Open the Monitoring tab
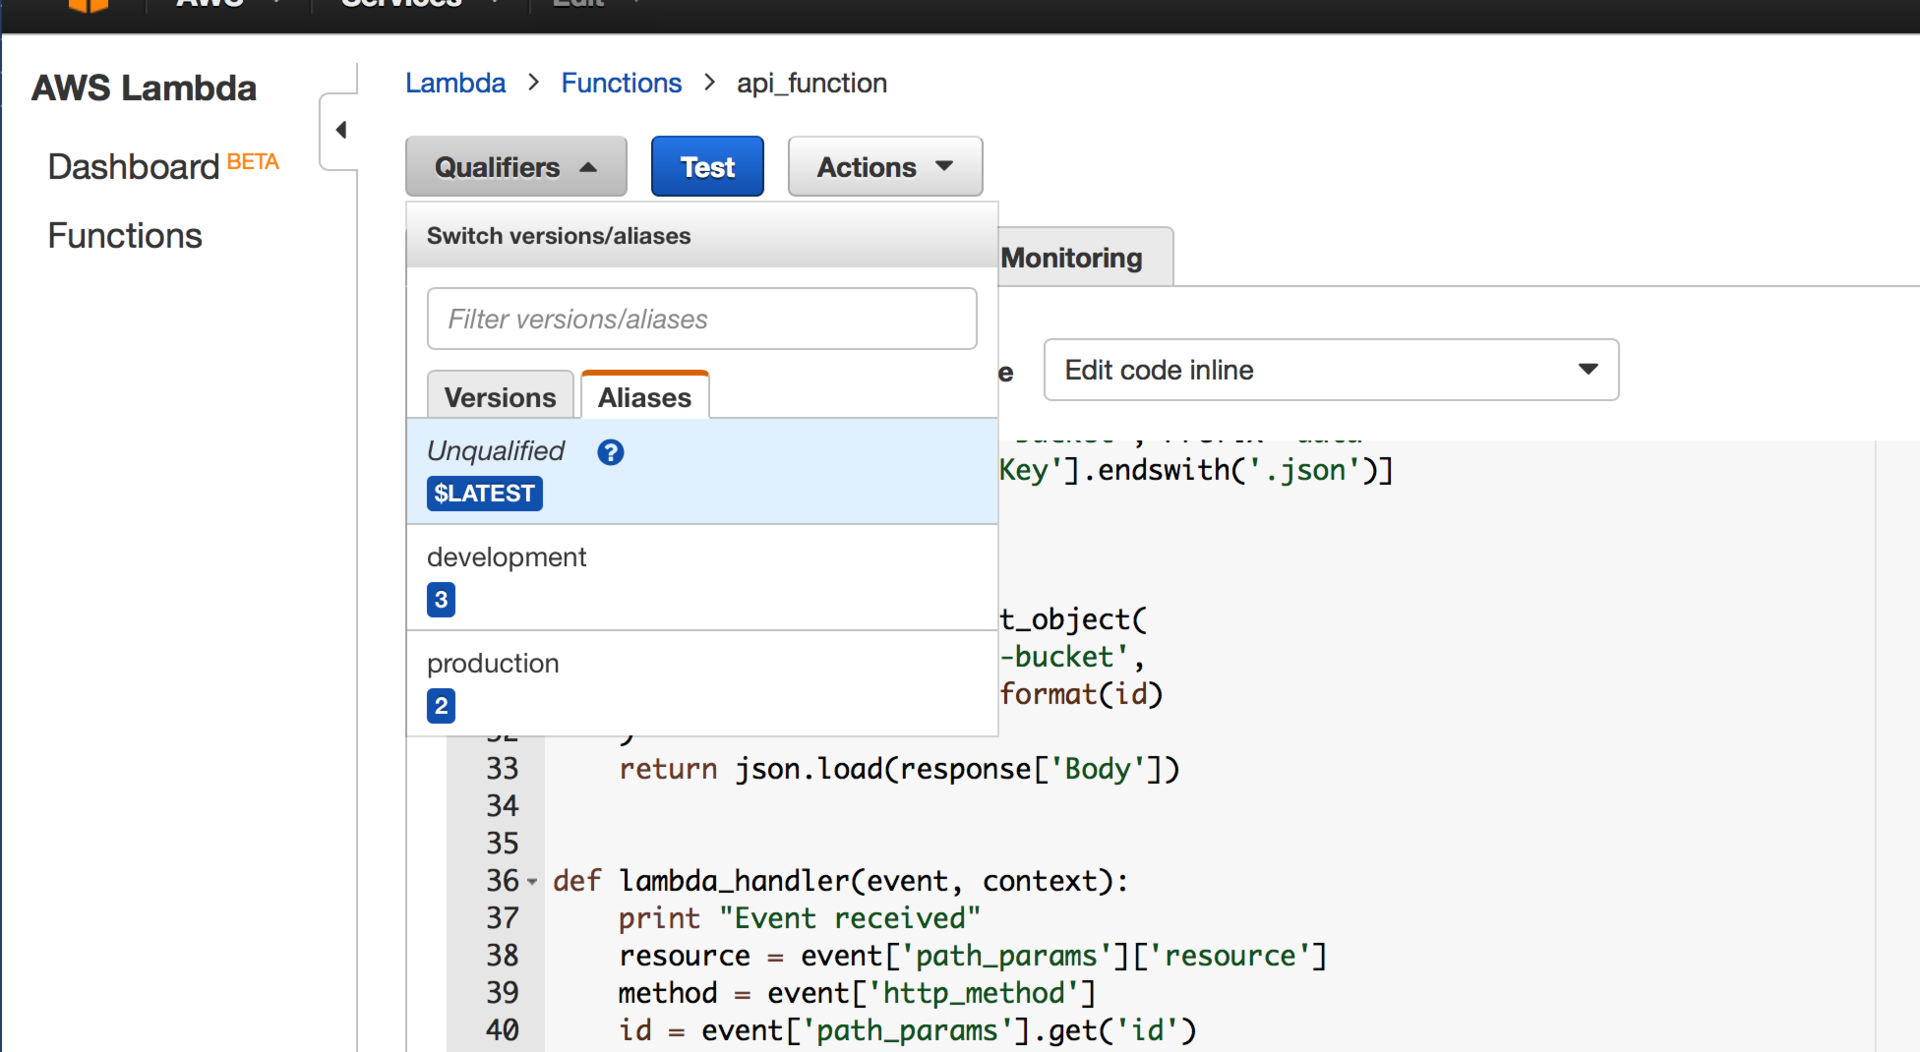This screenshot has height=1052, width=1920. 1070,257
